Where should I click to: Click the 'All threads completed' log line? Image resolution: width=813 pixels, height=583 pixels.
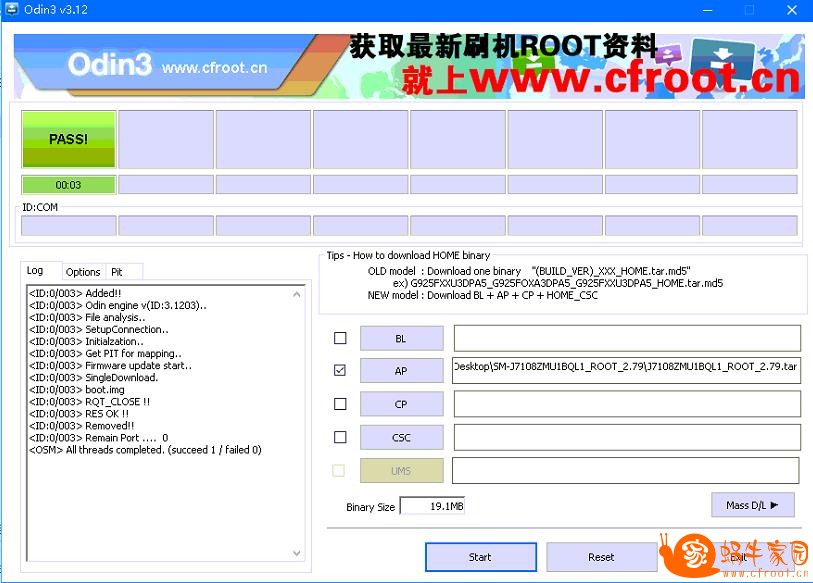[145, 450]
